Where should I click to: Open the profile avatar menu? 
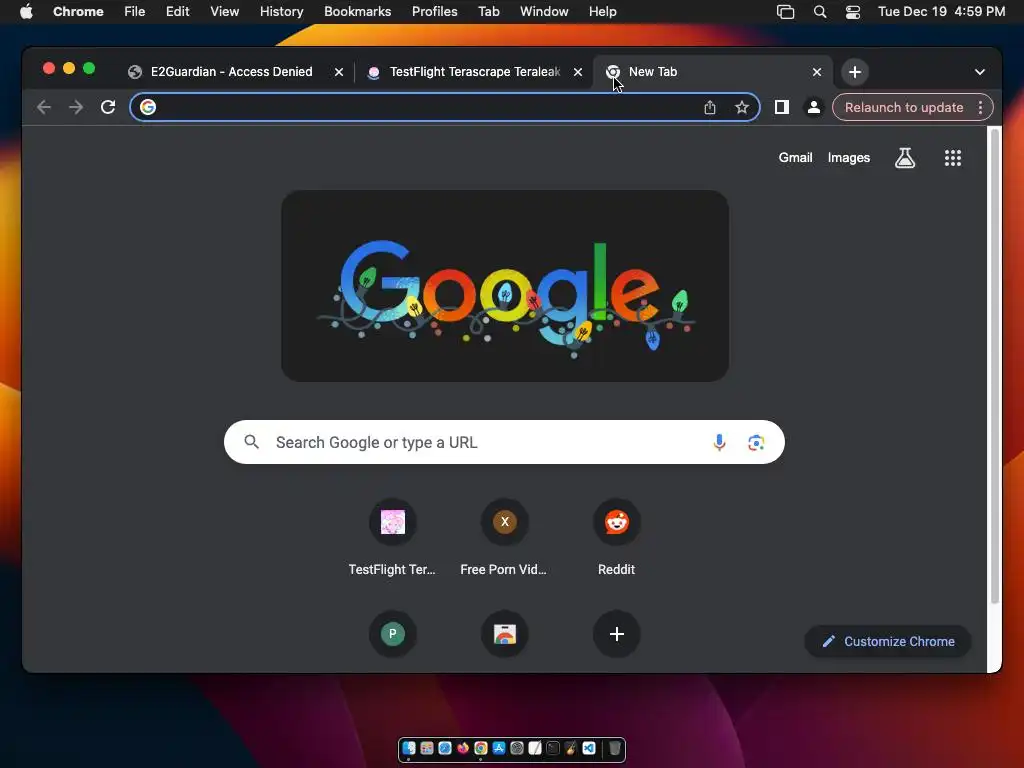(814, 107)
